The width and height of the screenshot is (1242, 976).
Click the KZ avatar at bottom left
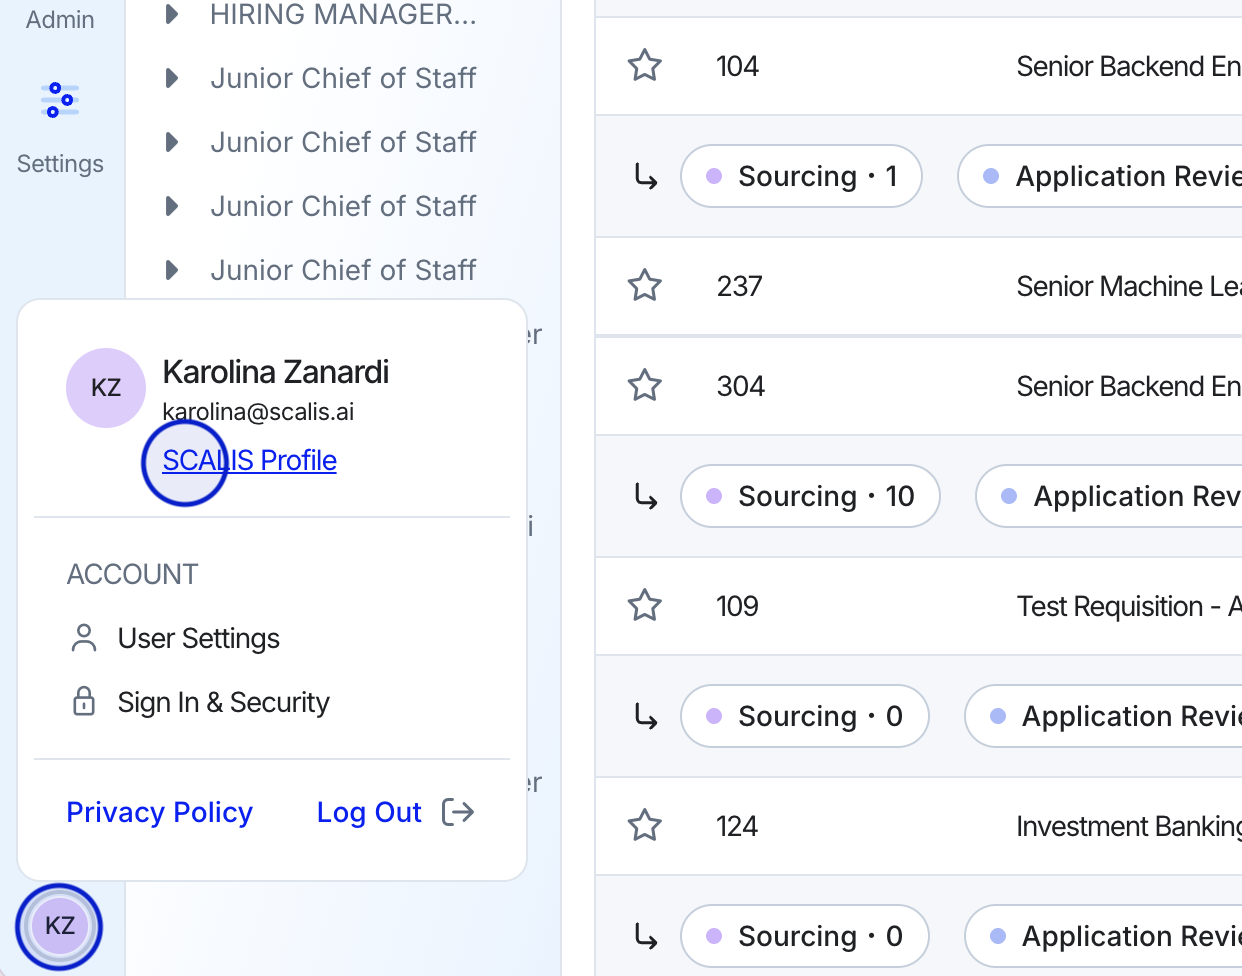pos(60,926)
